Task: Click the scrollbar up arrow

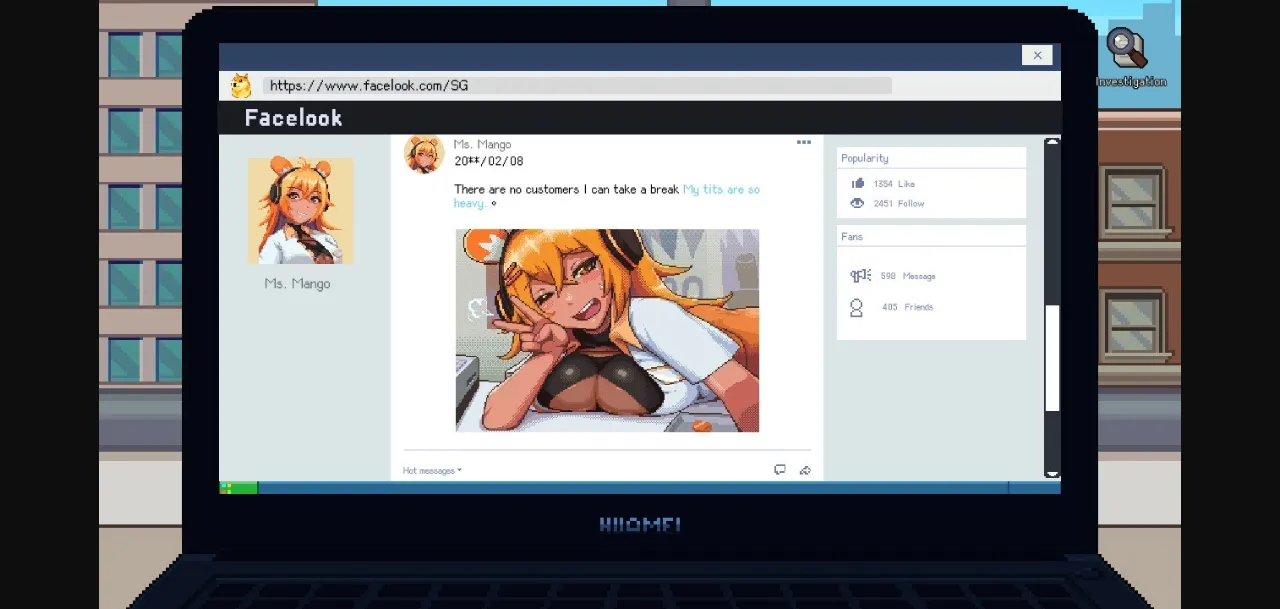Action: tap(1052, 142)
